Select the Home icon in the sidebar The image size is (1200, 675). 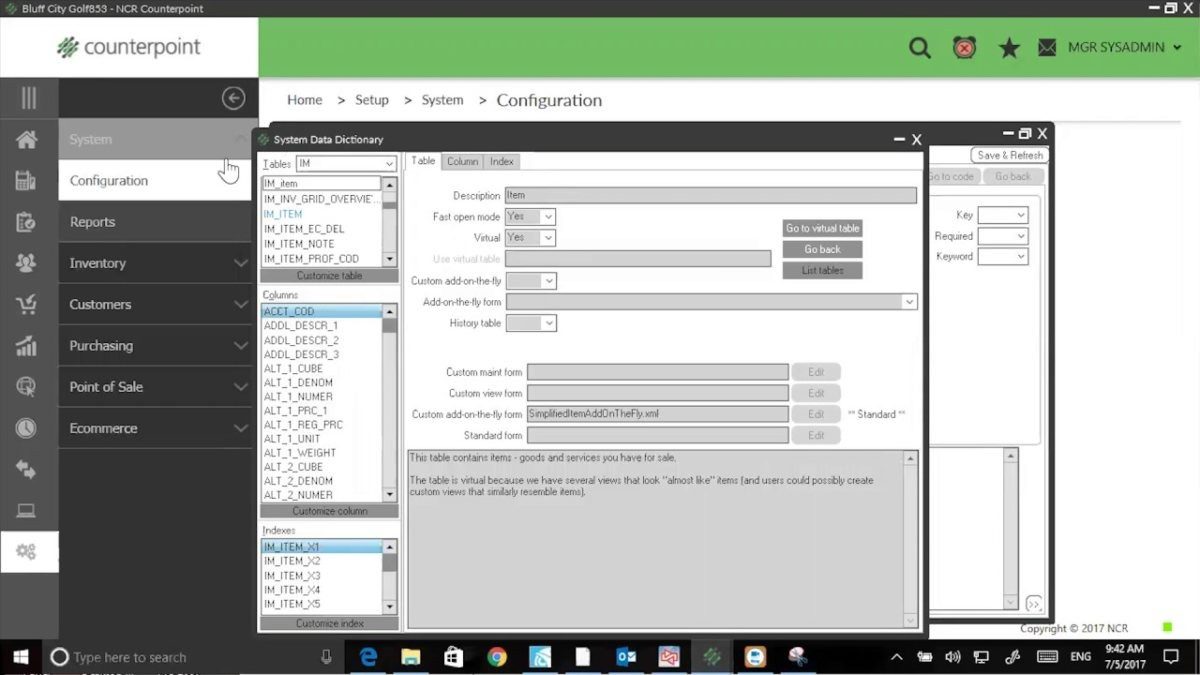pyautogui.click(x=29, y=139)
